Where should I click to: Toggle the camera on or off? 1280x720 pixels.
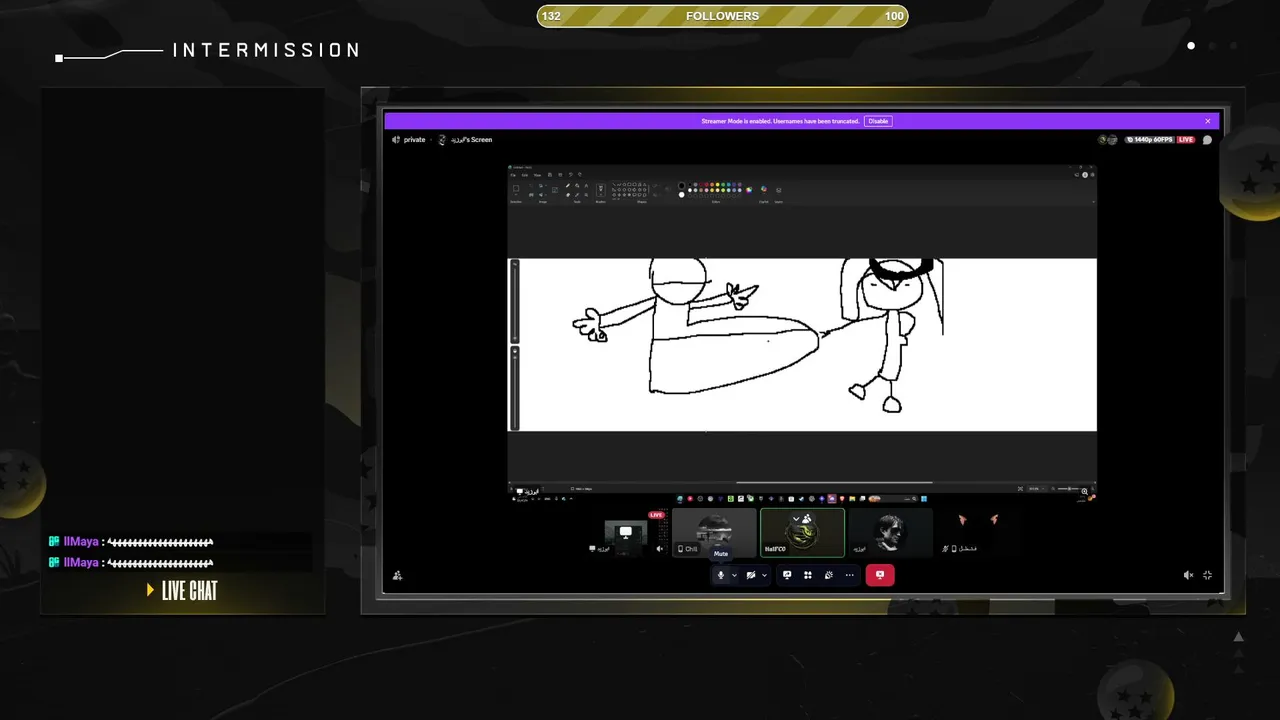(x=750, y=575)
